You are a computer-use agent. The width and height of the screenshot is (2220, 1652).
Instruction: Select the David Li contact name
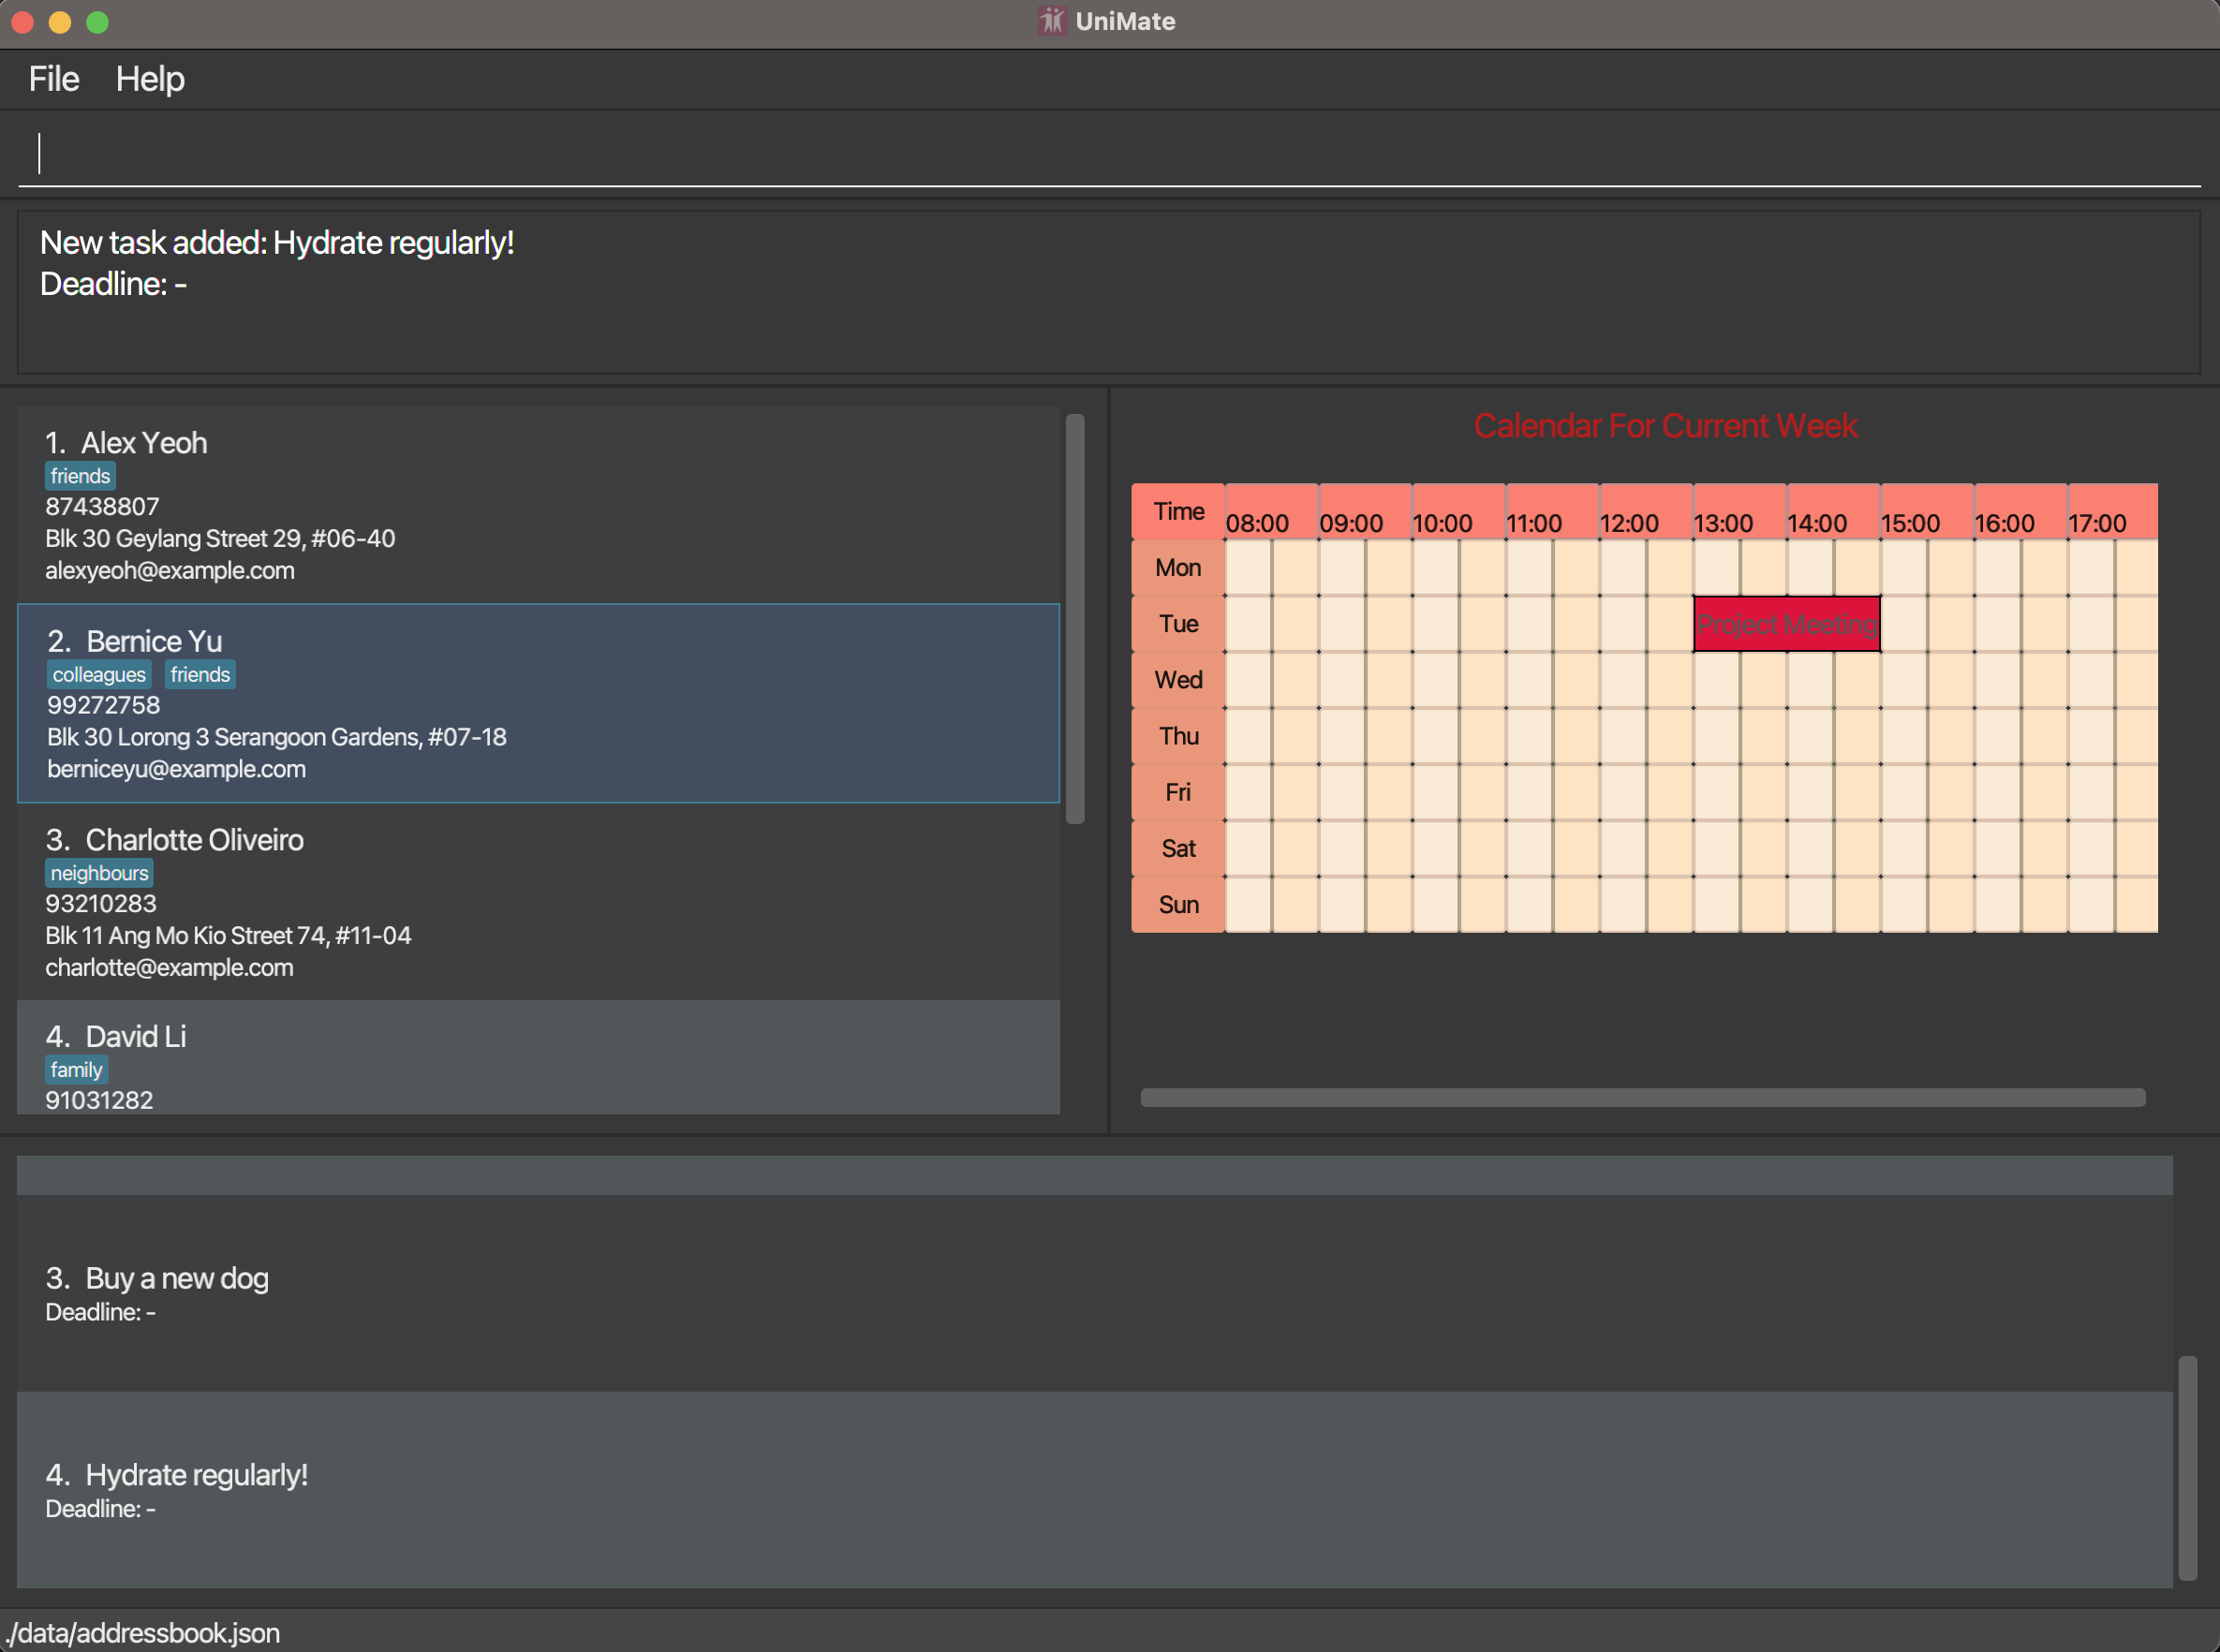tap(135, 1036)
